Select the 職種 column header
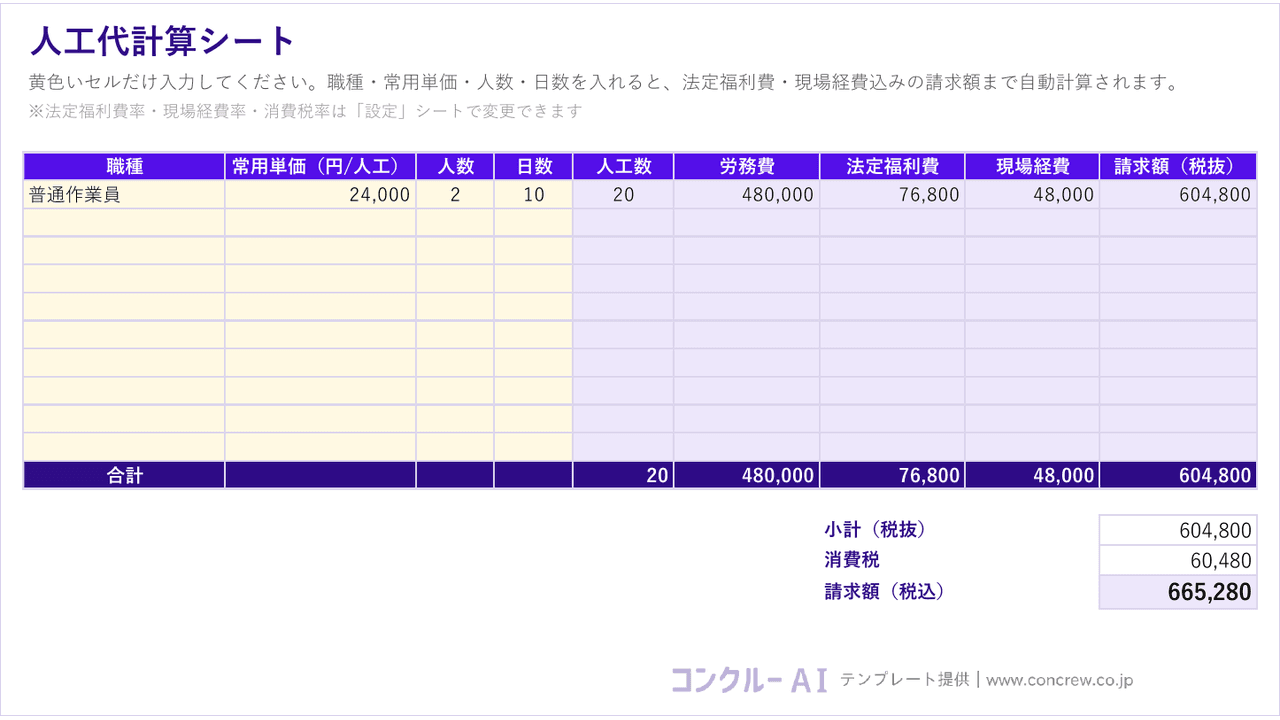The image size is (1280, 720). (124, 166)
